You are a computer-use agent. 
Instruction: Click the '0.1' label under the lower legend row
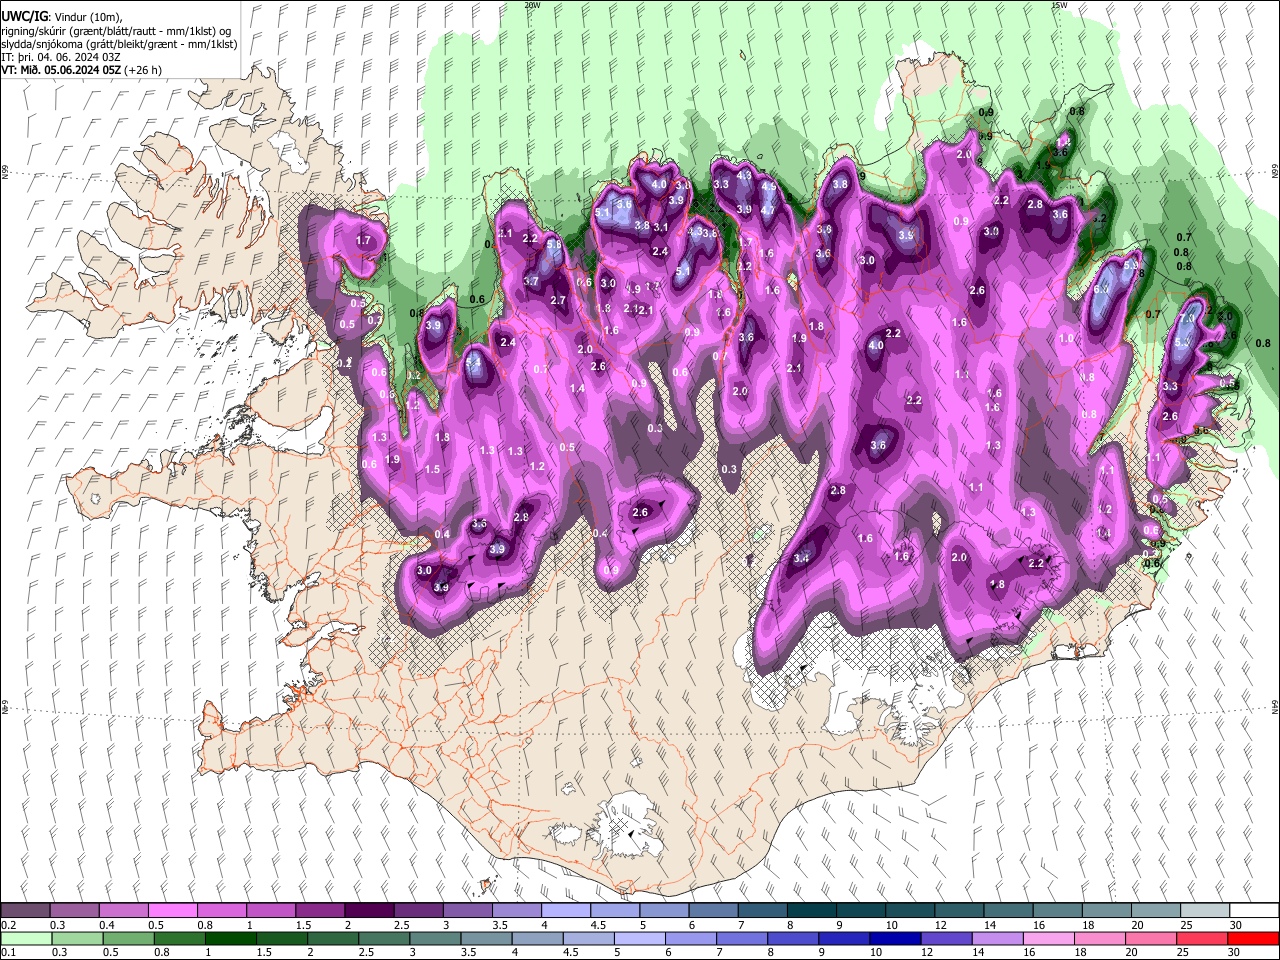tap(9, 953)
